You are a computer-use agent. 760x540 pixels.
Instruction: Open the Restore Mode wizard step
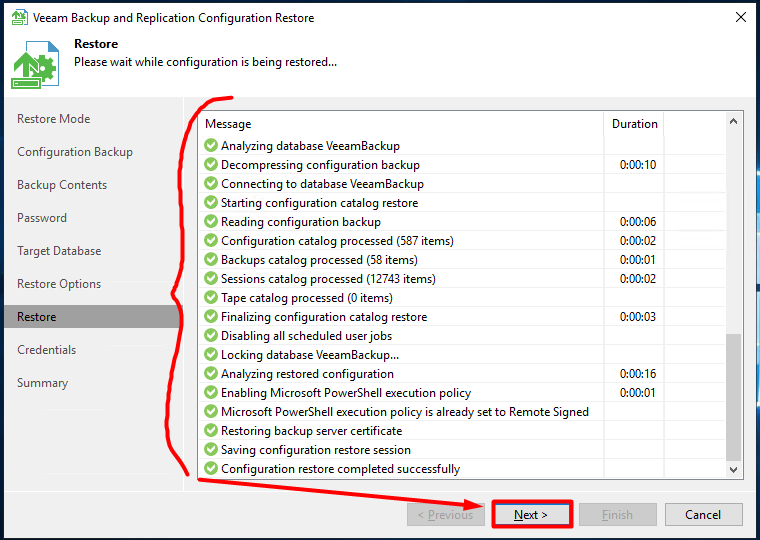(53, 119)
